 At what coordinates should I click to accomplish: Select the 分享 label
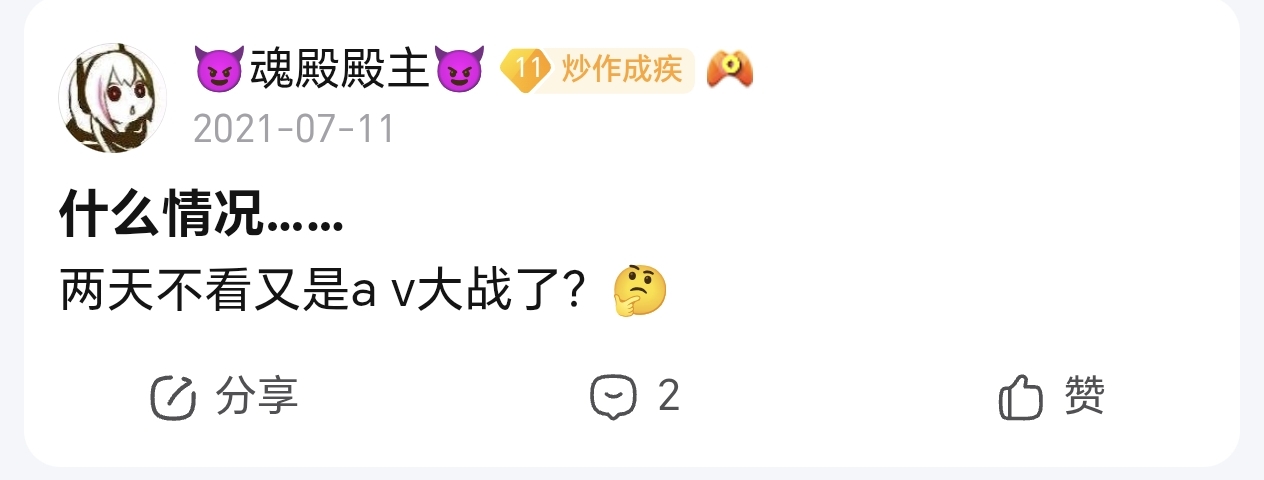point(257,397)
